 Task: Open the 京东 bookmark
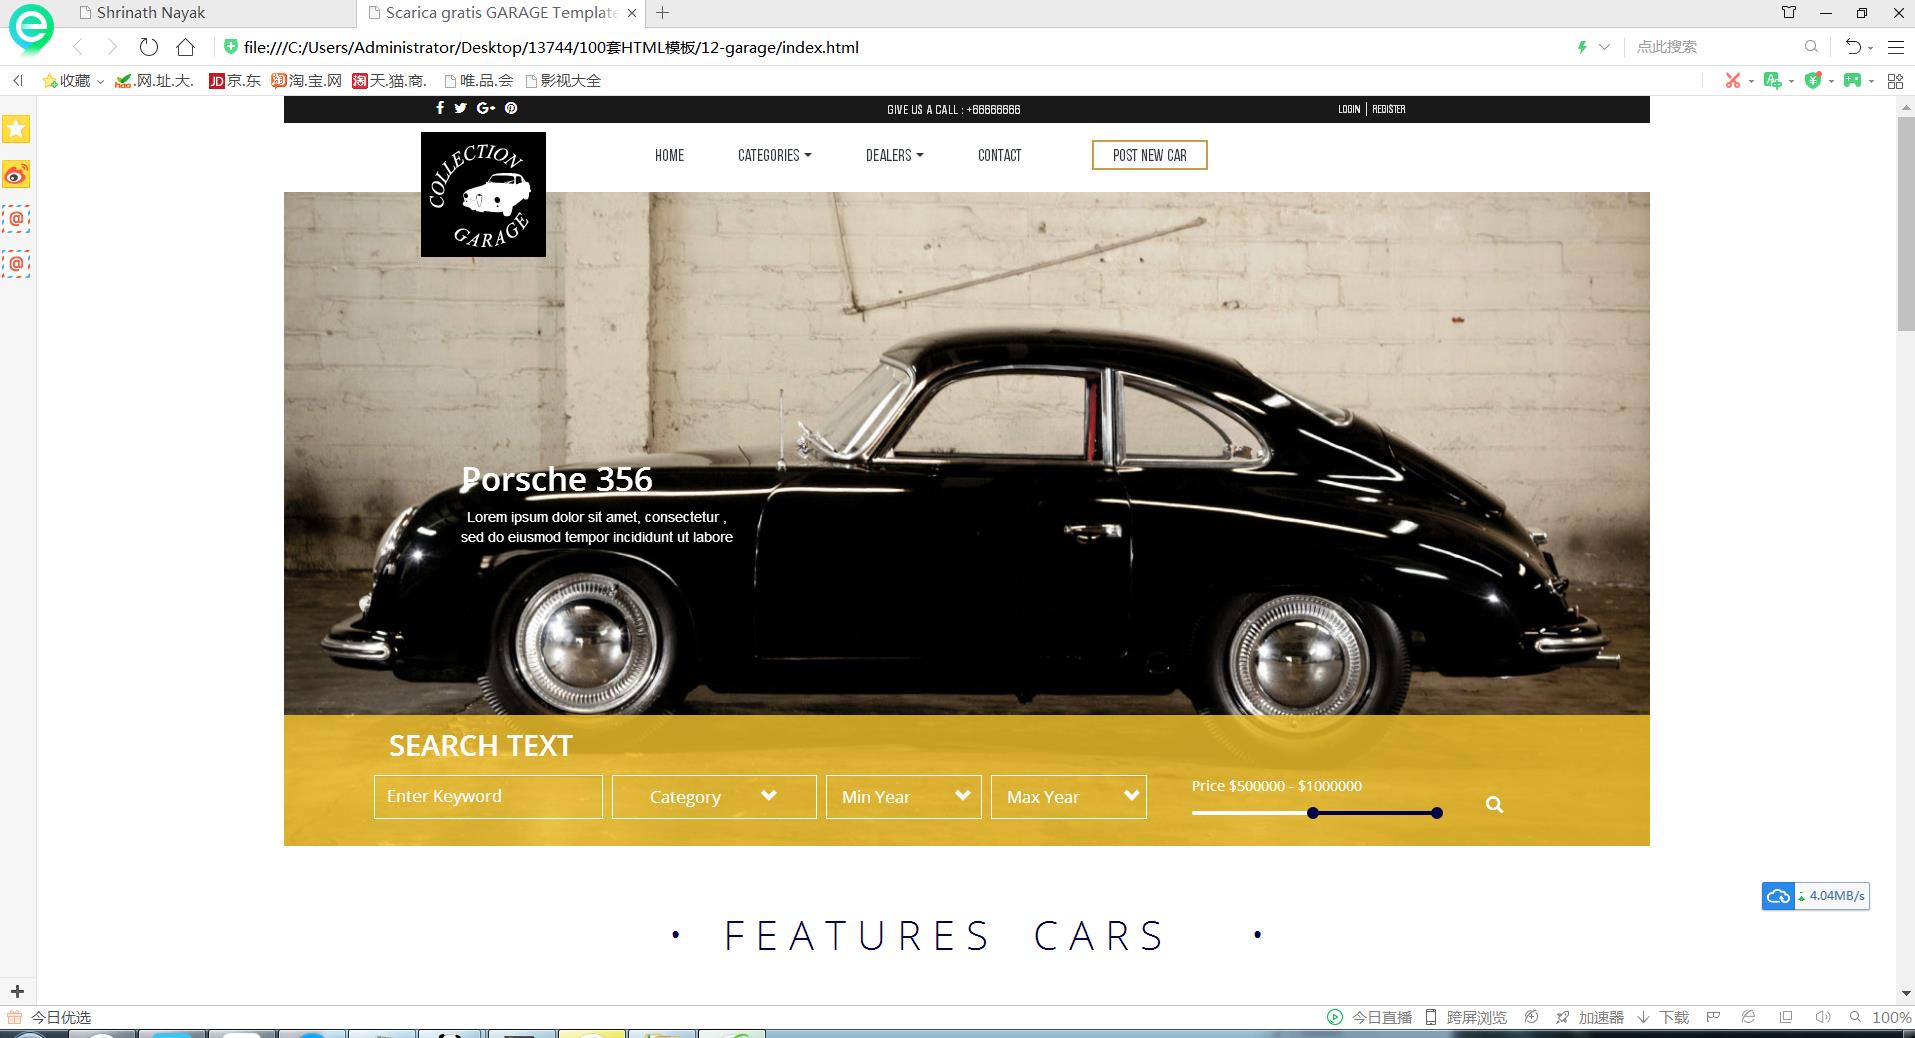(x=235, y=81)
